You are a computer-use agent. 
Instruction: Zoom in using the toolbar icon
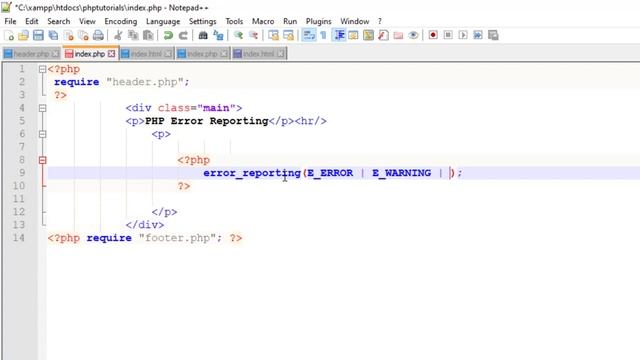point(238,36)
